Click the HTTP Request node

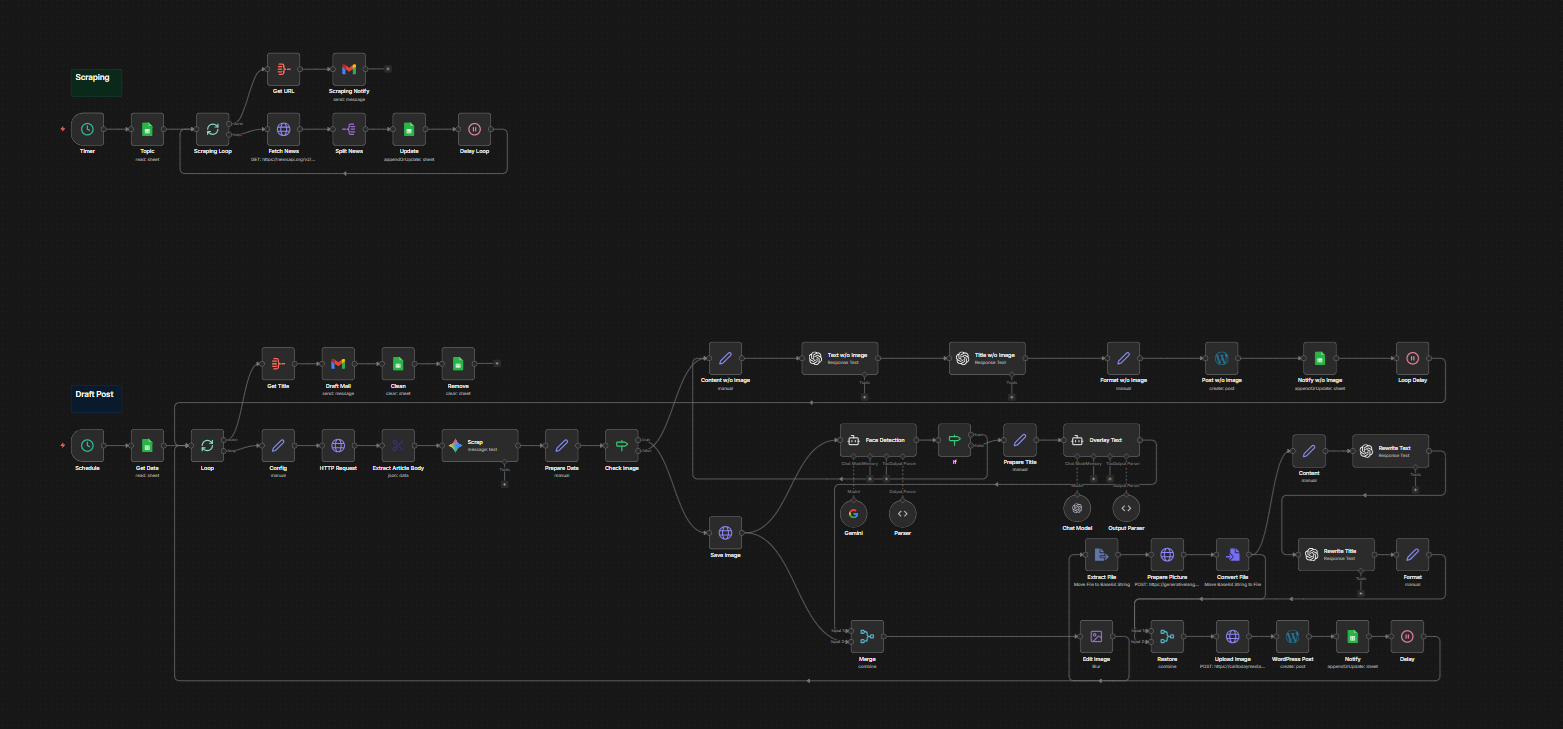click(338, 445)
